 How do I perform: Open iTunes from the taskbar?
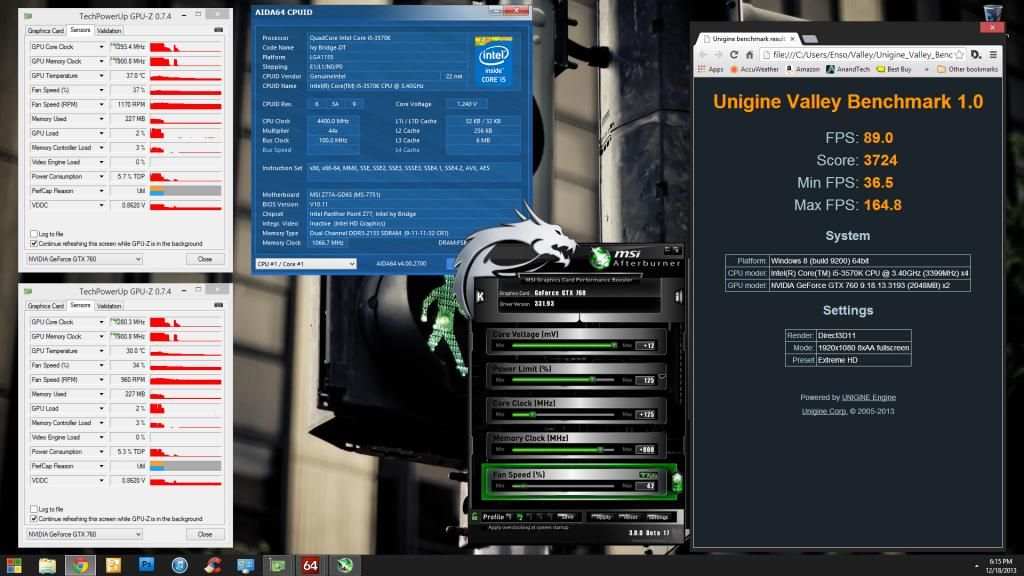pos(180,565)
